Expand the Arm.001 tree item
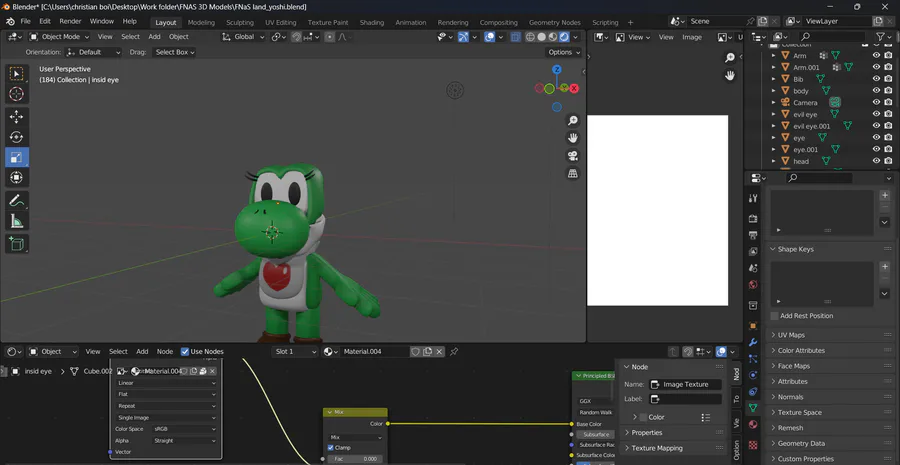The image size is (900, 465). click(x=774, y=68)
